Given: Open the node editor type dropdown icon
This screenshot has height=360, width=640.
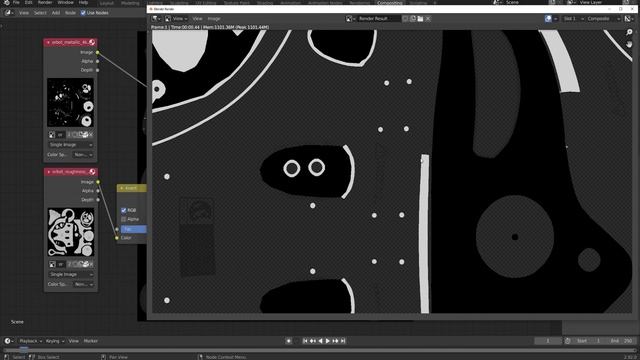Looking at the screenshot, I should click(9, 13).
